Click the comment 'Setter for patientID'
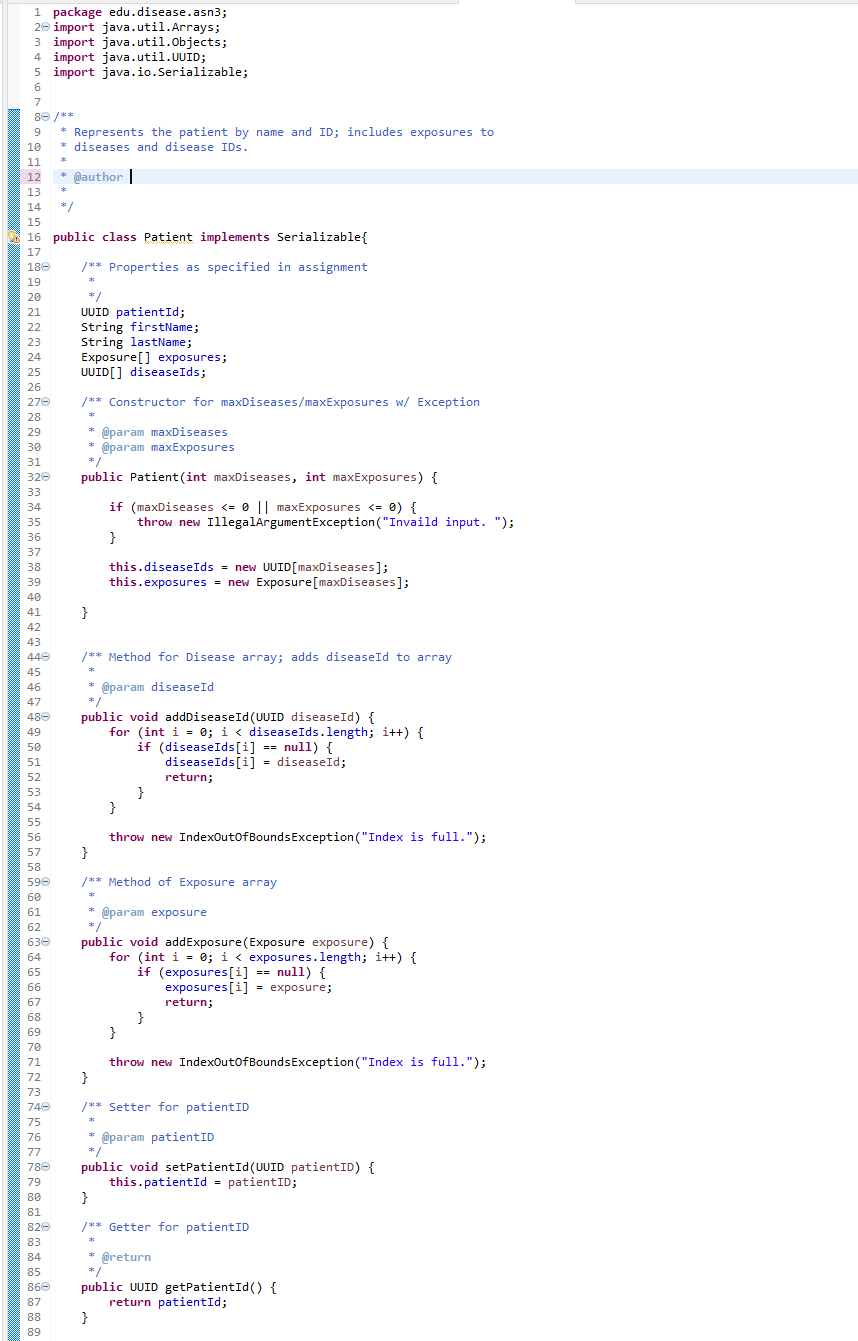The width and height of the screenshot is (858, 1341). (179, 1107)
